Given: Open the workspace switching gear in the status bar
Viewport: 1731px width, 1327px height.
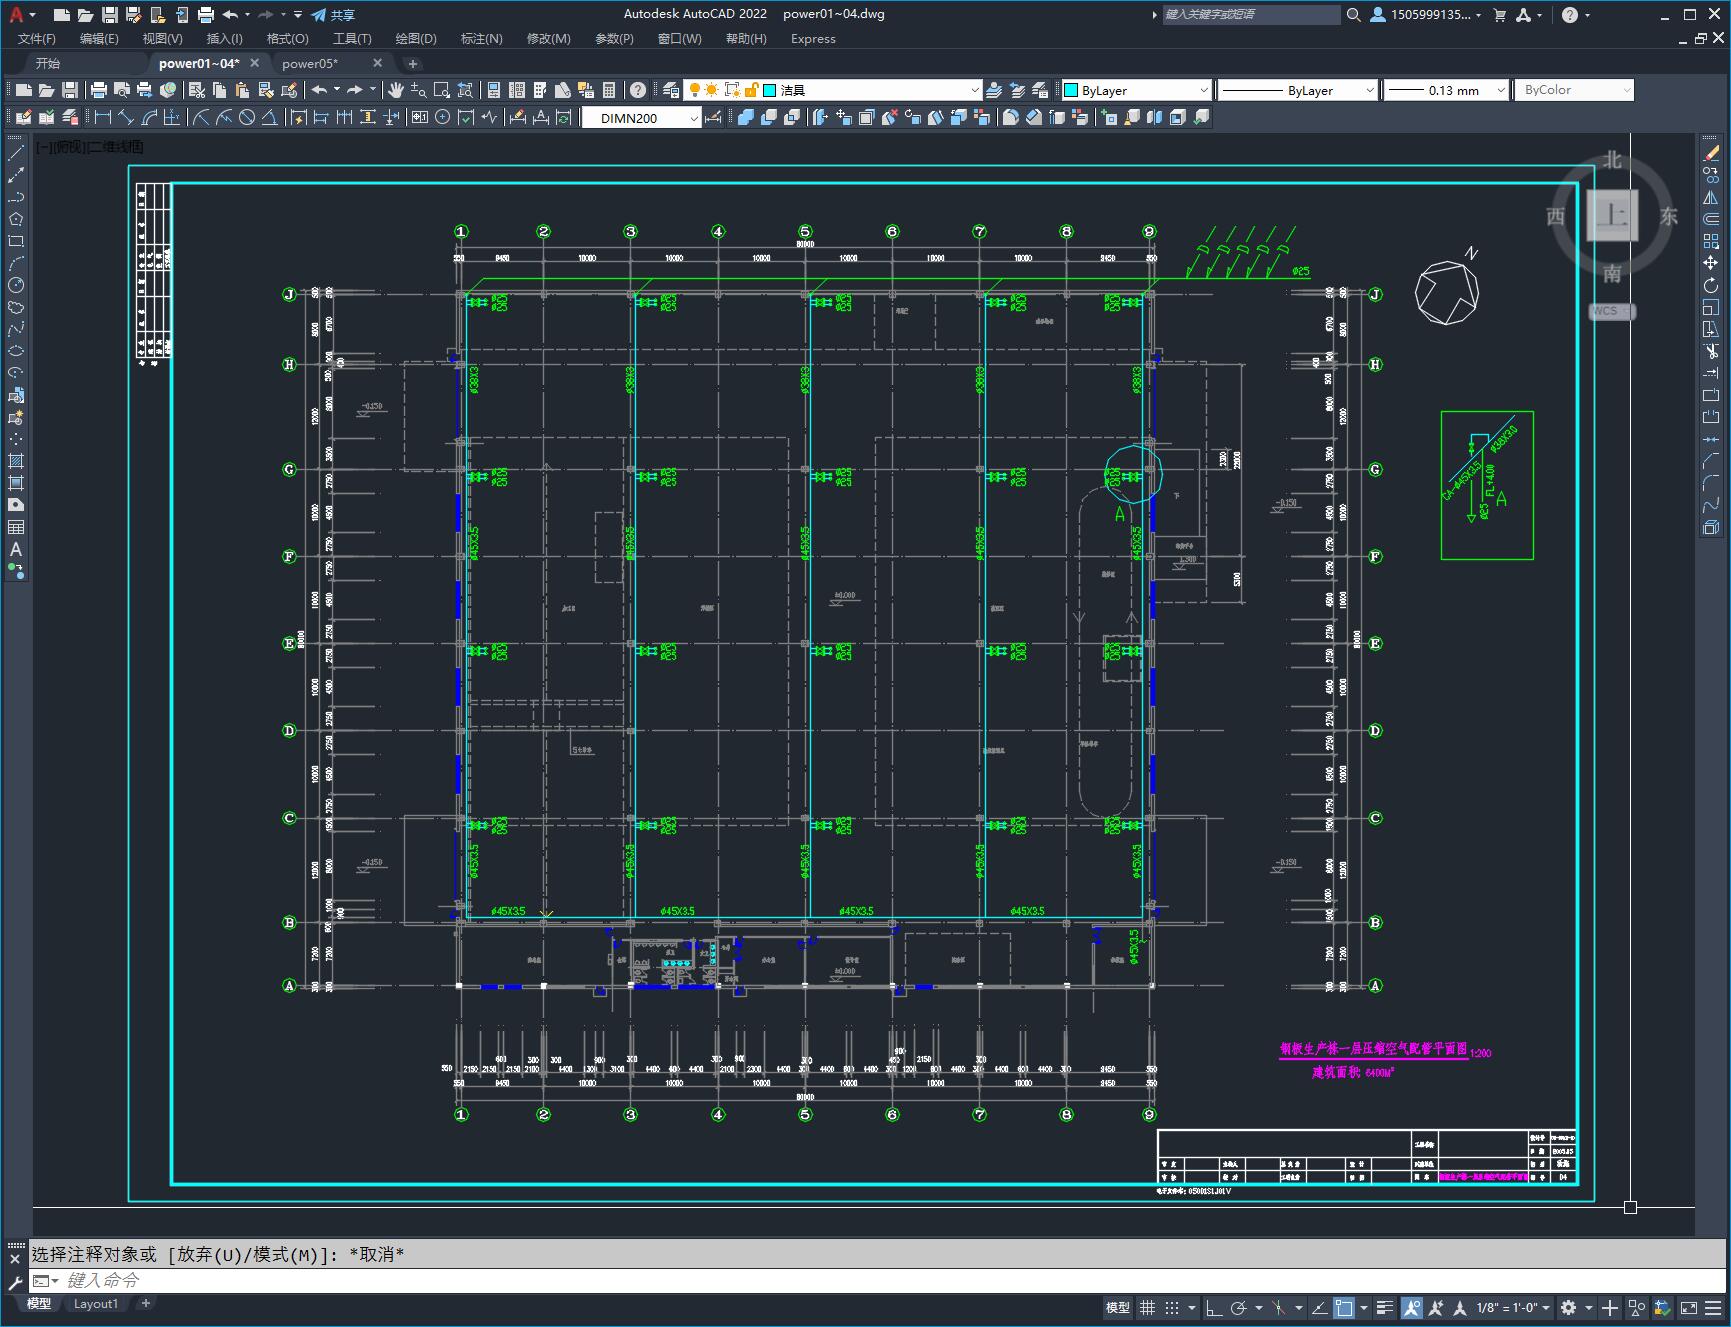Looking at the screenshot, I should pyautogui.click(x=1568, y=1307).
